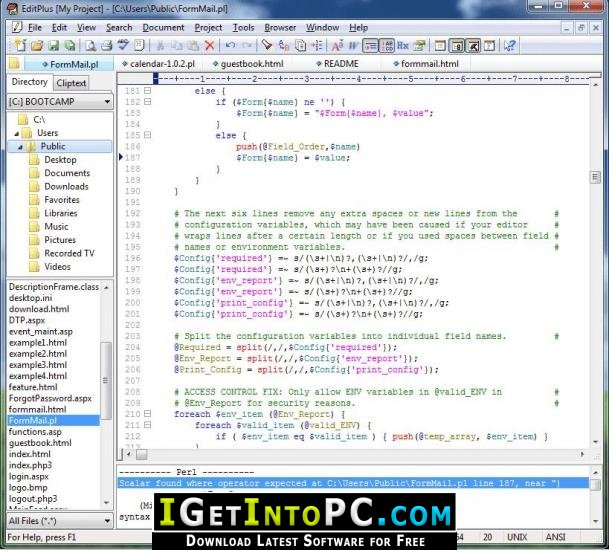Viewport: 609px width, 550px height.
Task: Open Find using the flashlight icon
Action: pyautogui.click(x=267, y=45)
